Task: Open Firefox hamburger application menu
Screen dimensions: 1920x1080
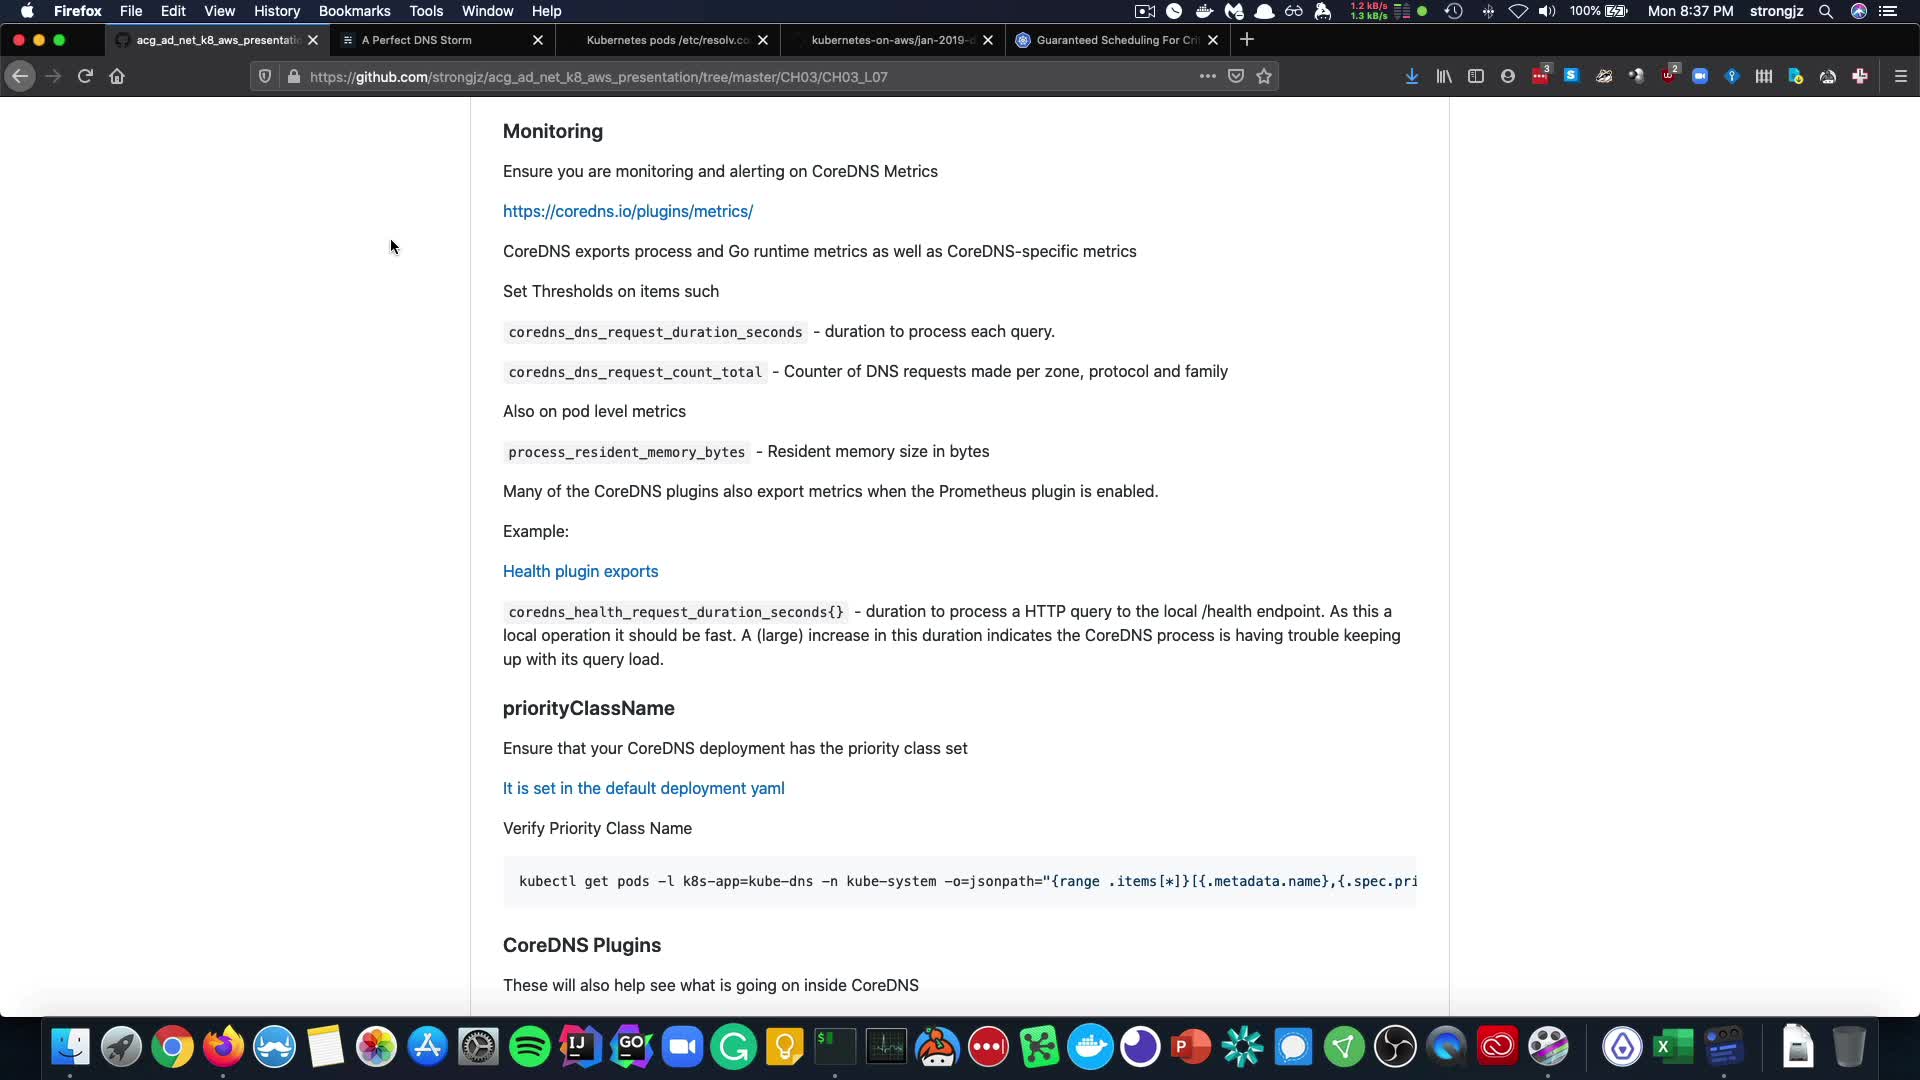Action: pos(1900,77)
